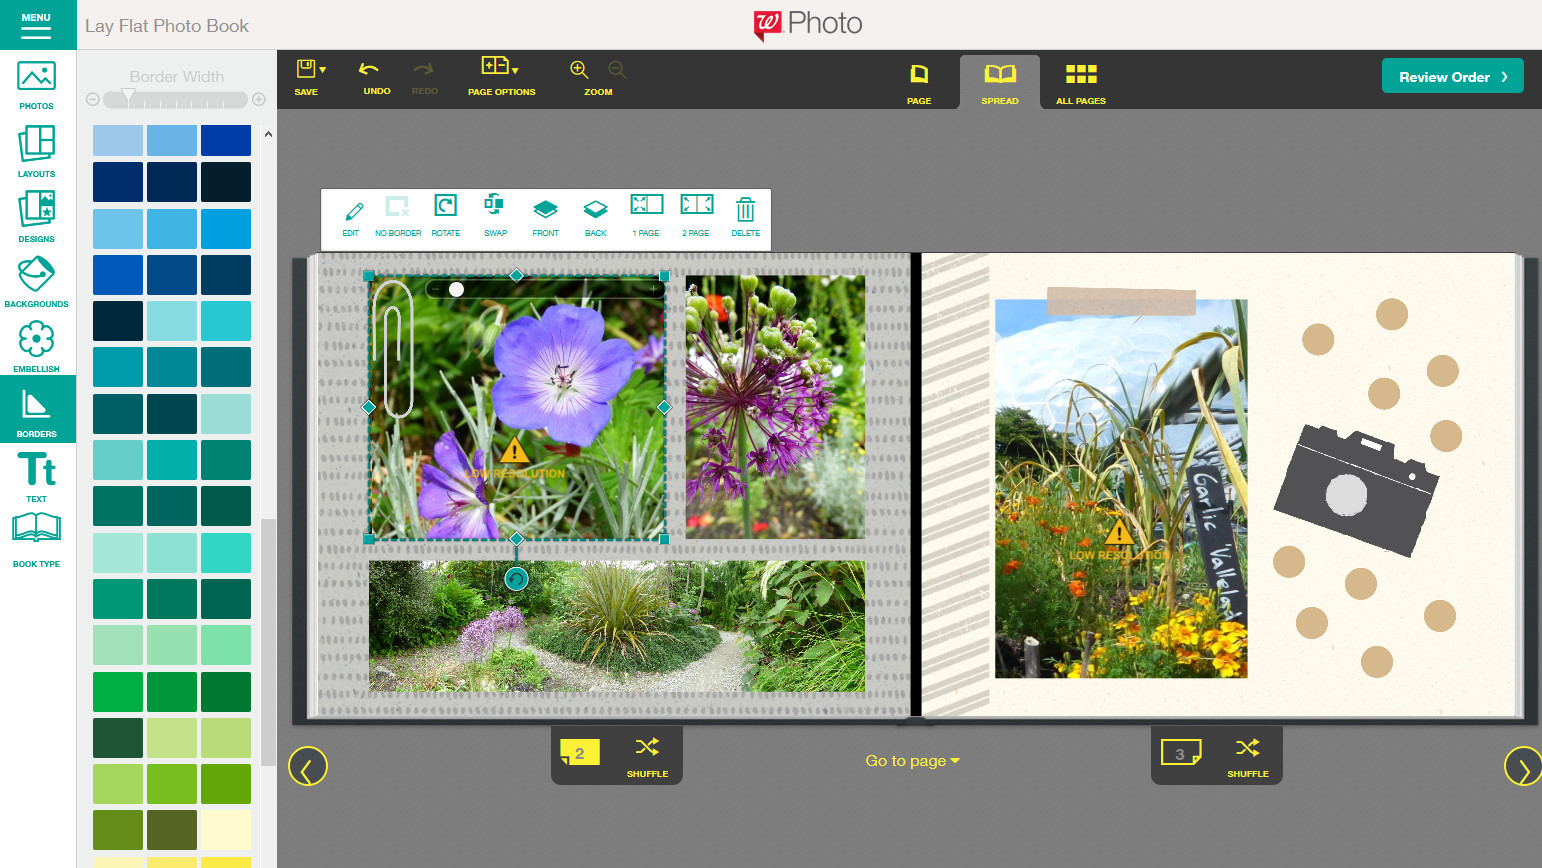Screen dimensions: 1542x868
Task: Switch to Spread view tab
Action: pos(1000,82)
